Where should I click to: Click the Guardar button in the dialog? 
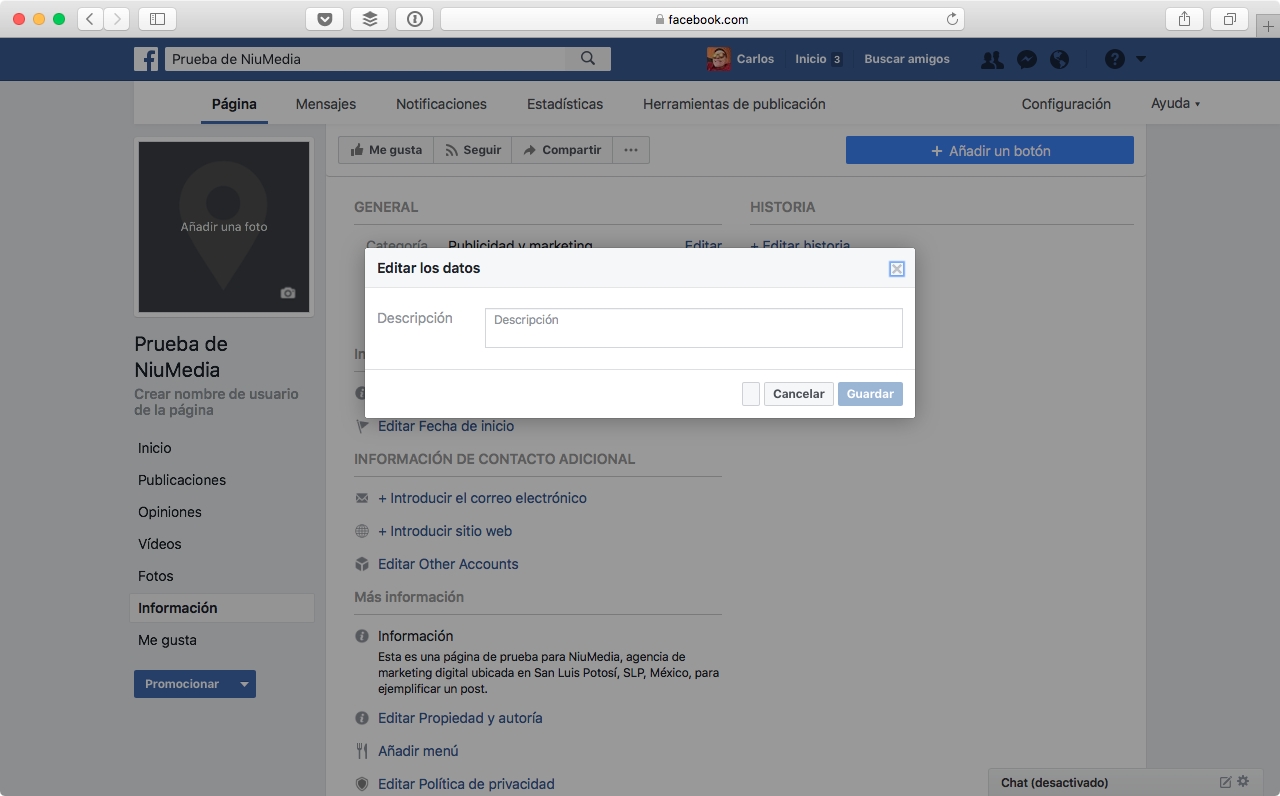coord(870,394)
